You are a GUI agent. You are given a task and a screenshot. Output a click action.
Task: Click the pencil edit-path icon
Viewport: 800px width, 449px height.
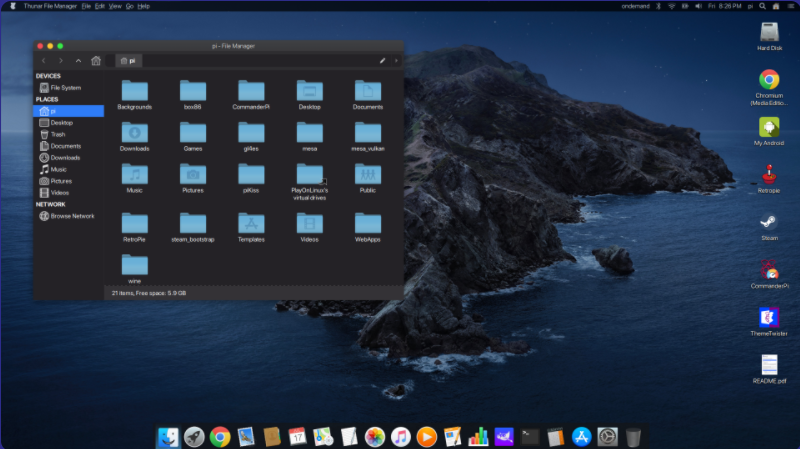pyautogui.click(x=382, y=61)
